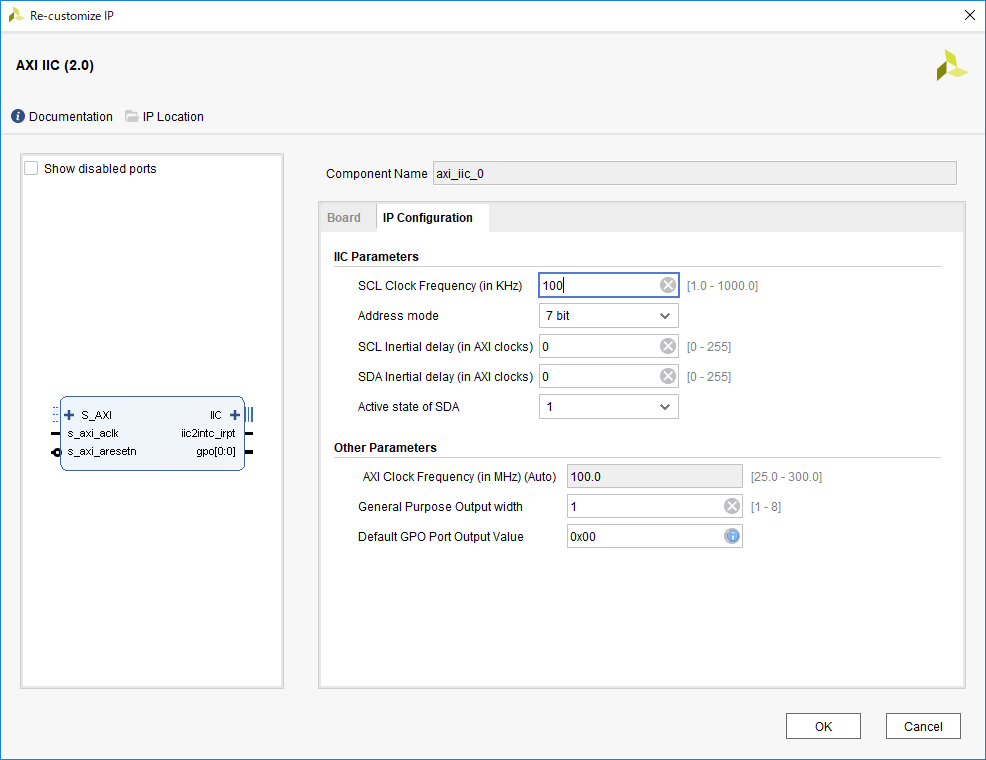Open the Documentation link
Screen dimensions: 986x760
click(70, 116)
